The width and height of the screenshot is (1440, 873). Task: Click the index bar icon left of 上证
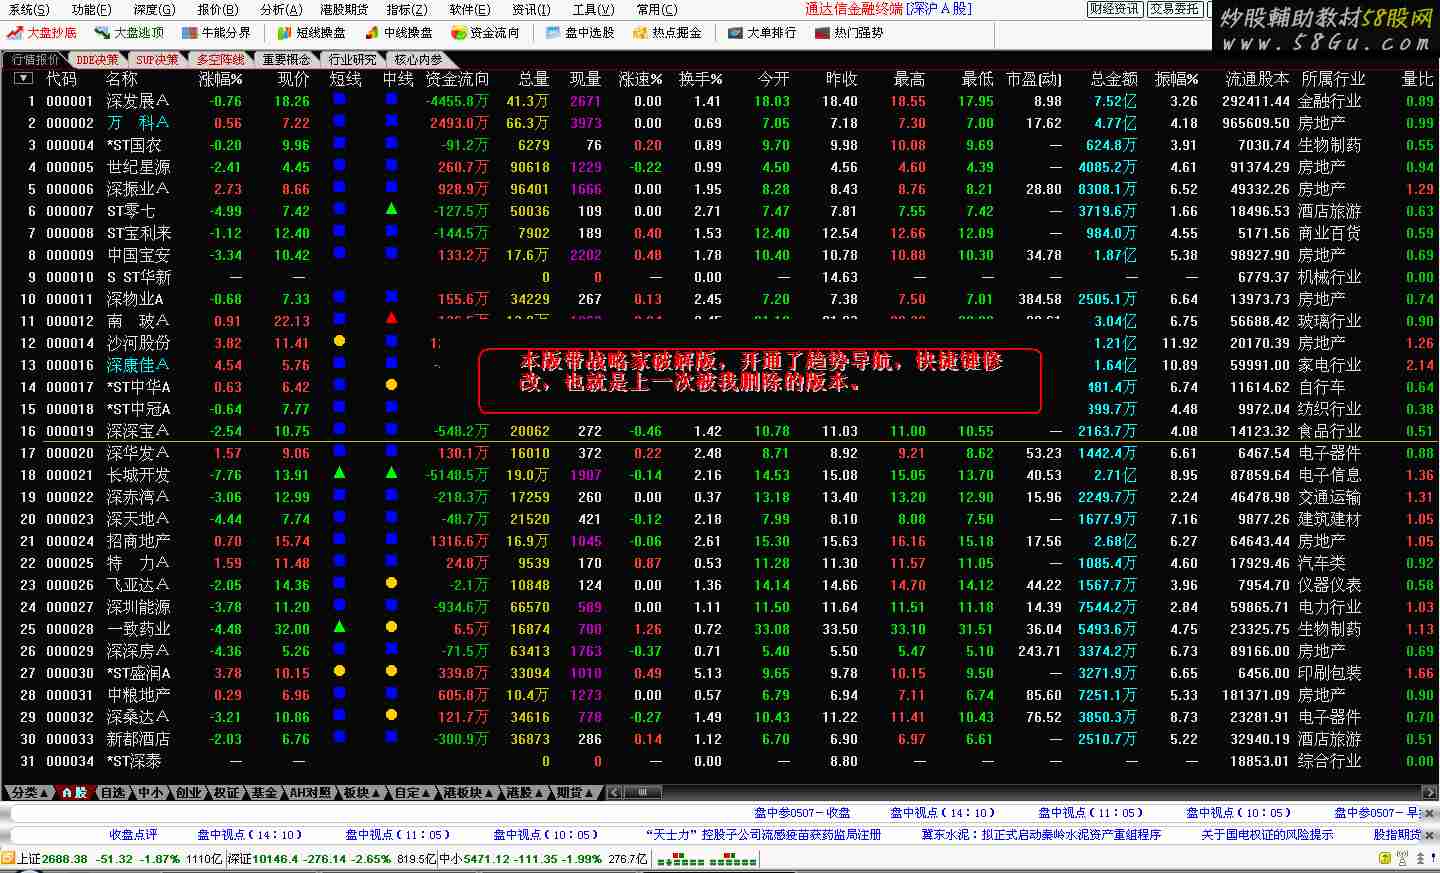pos(8,858)
